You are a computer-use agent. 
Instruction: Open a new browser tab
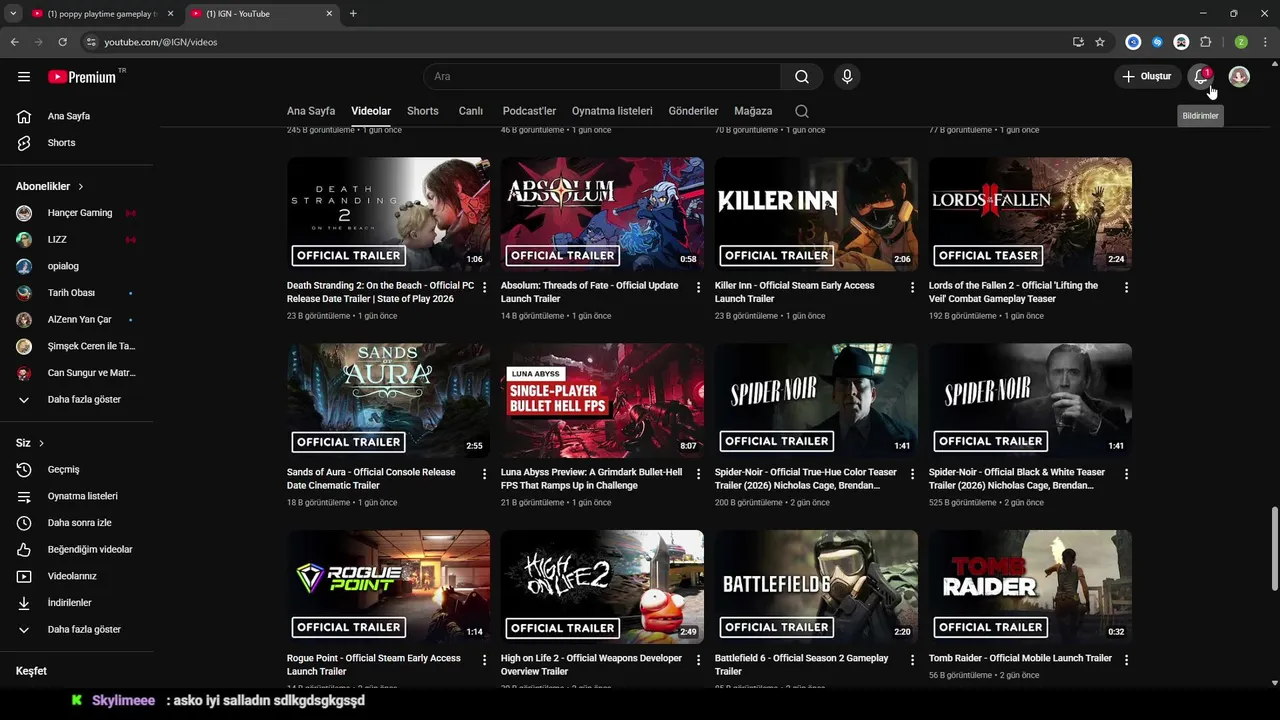[x=353, y=14]
